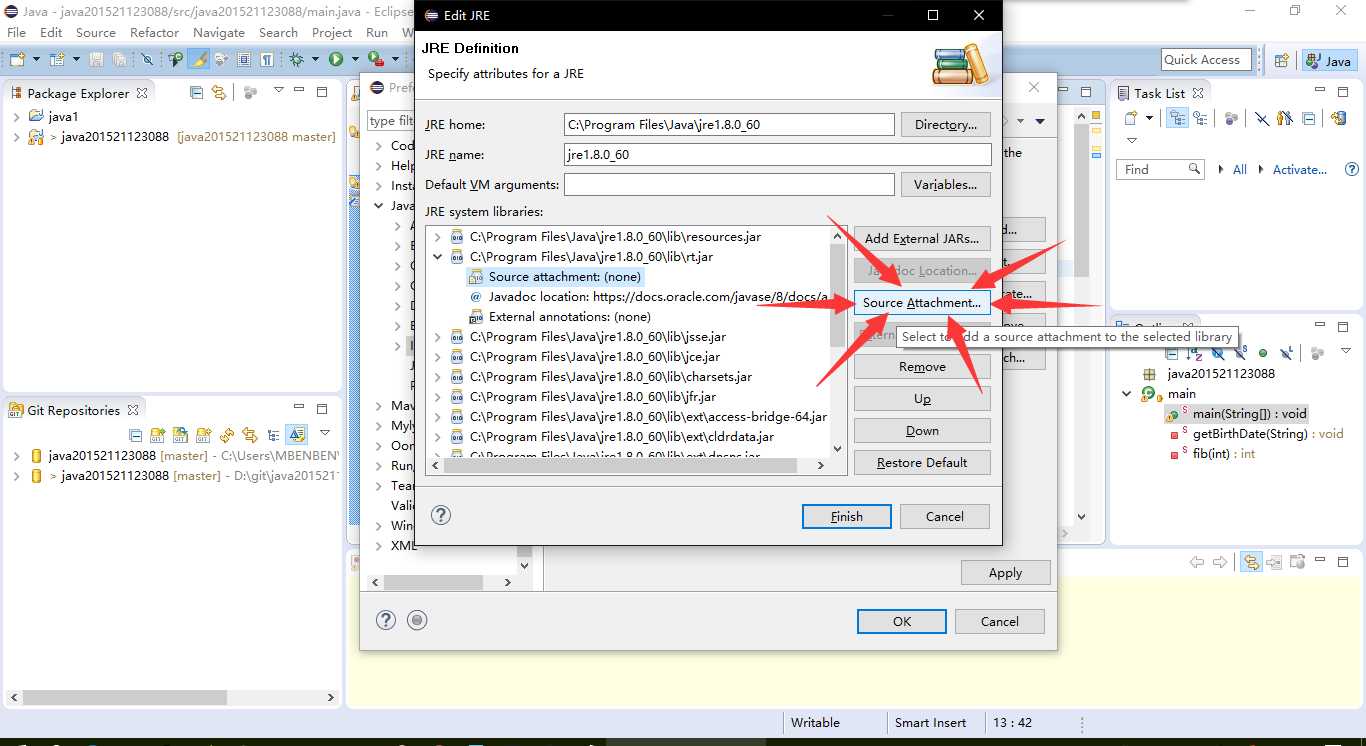Click Refresh icon in Git Repositories

tap(227, 435)
